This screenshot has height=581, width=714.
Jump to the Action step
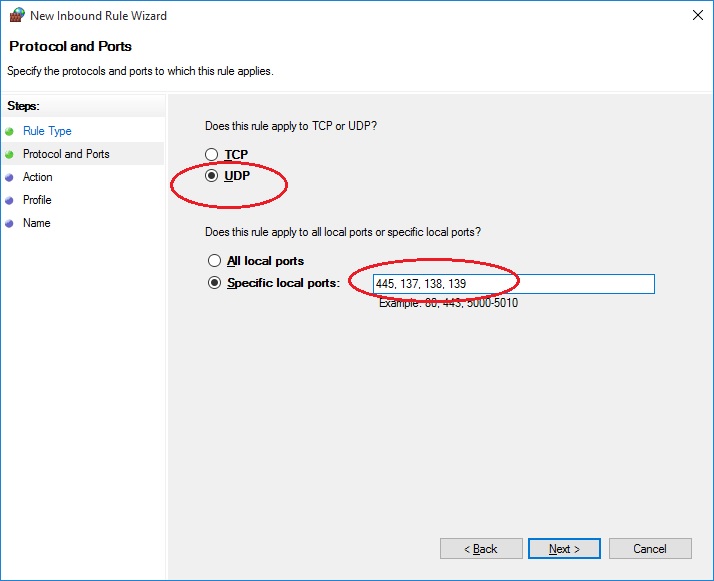pyautogui.click(x=38, y=177)
